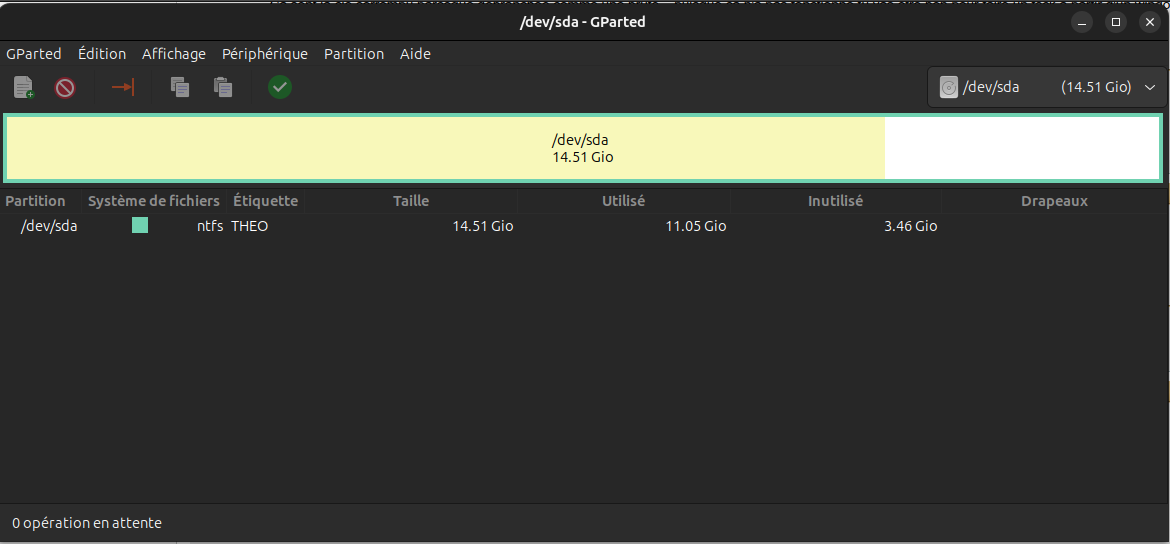
Task: Select the unused white area of disk graphic
Action: coord(1022,148)
